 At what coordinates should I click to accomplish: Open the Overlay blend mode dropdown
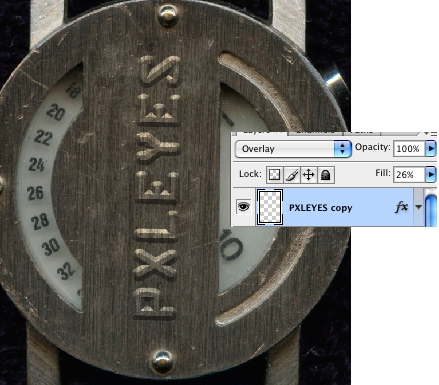tap(293, 149)
